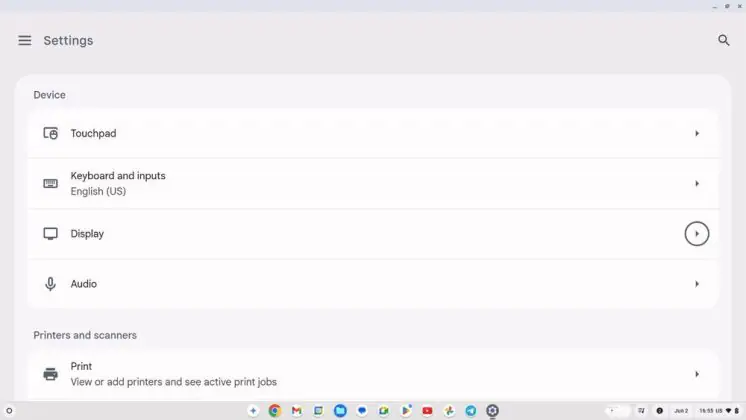Open the Audio row
This screenshot has width=746, height=420.
373,284
